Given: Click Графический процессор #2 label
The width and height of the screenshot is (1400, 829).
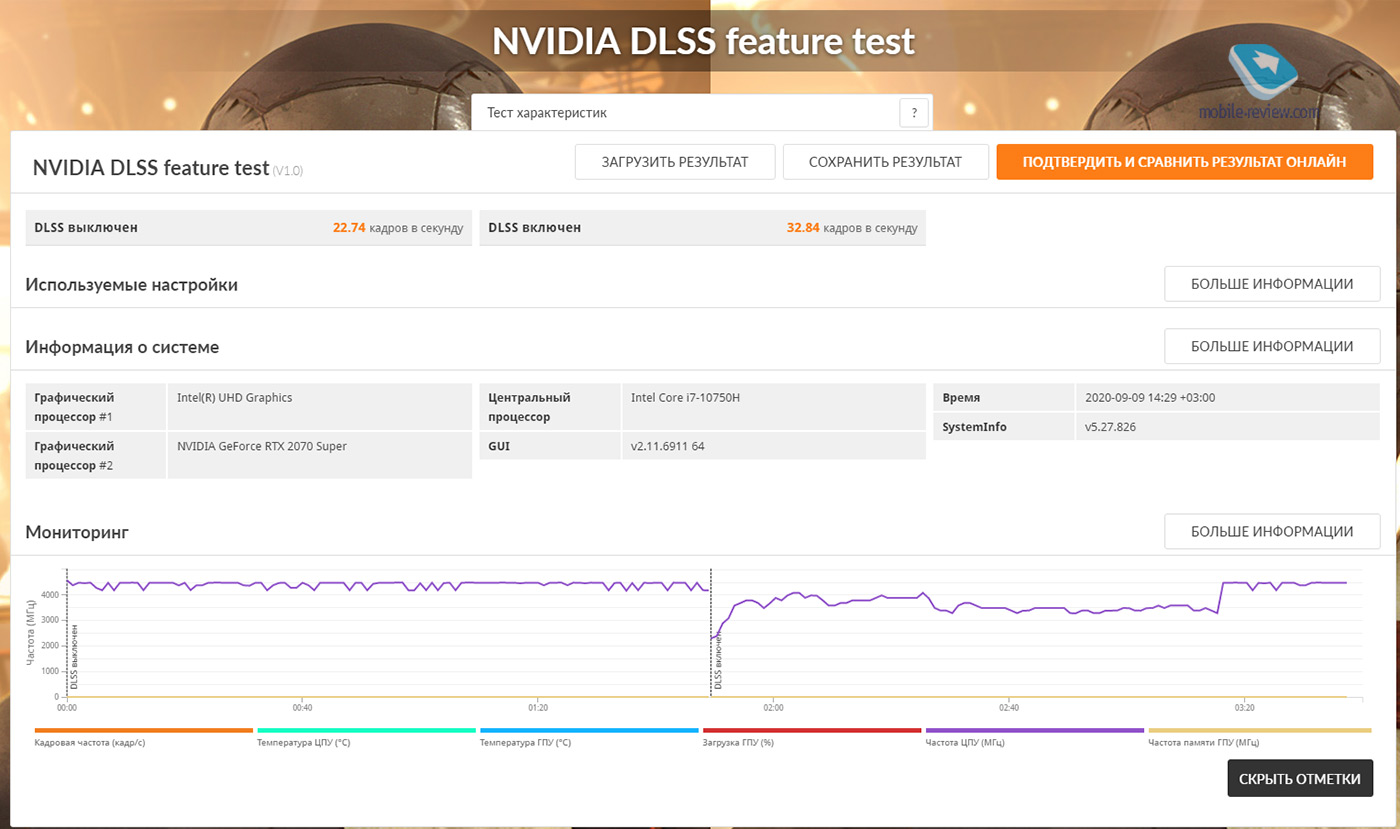Looking at the screenshot, I should click(74, 455).
